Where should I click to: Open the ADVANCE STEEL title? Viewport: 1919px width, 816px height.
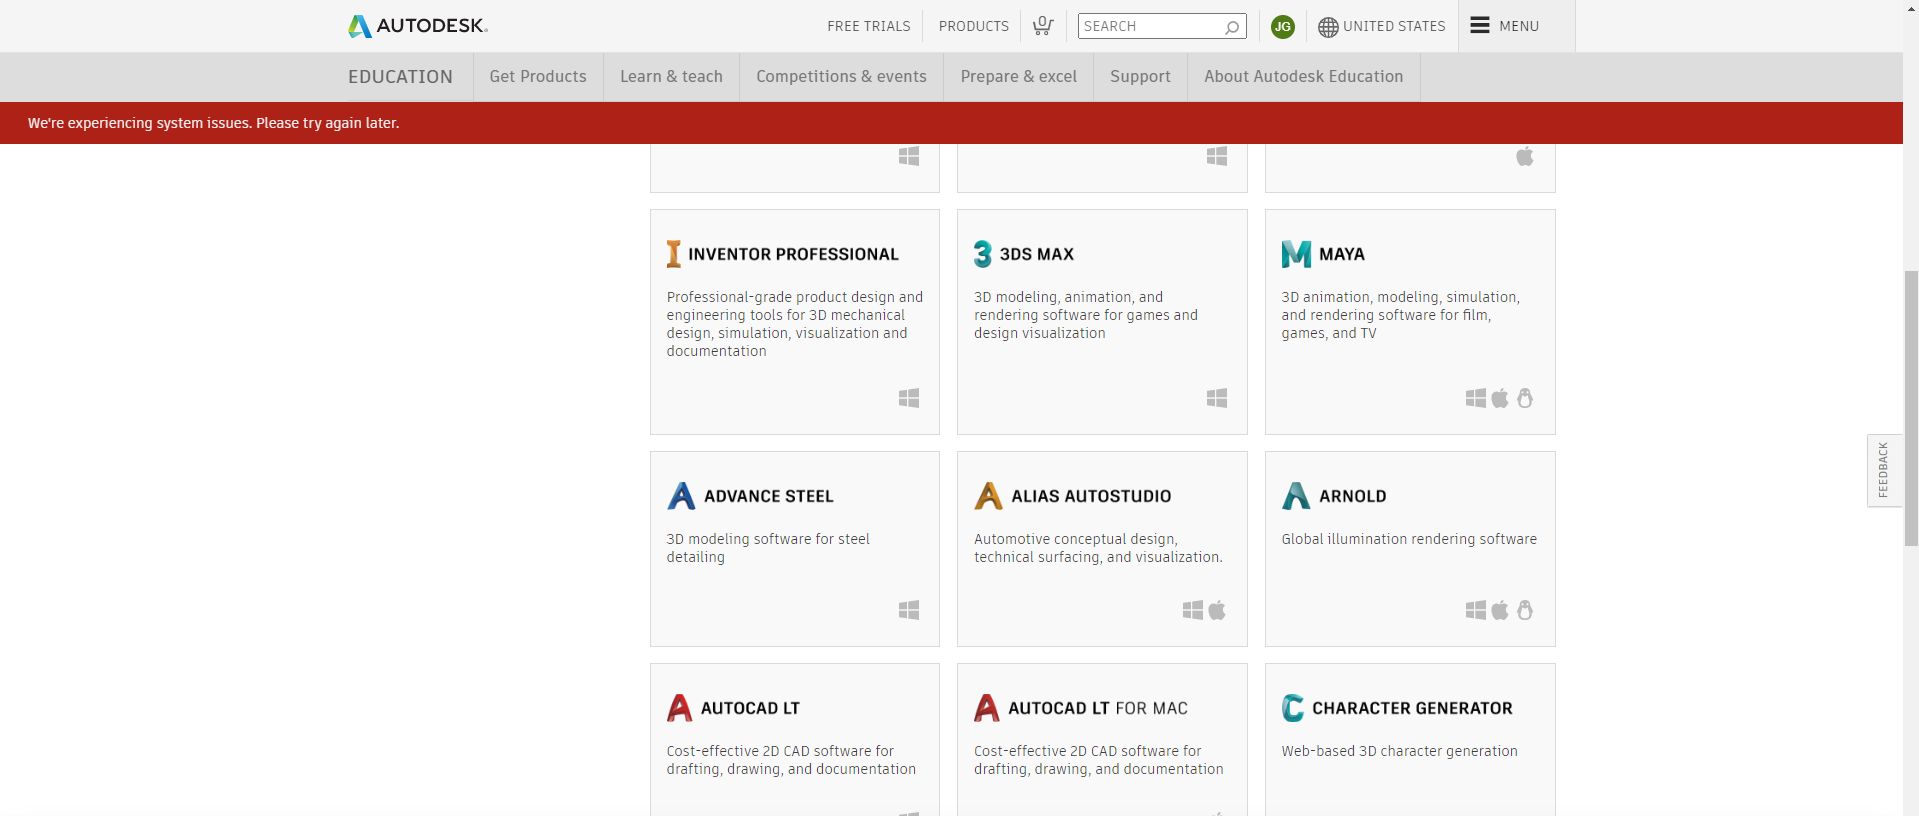(x=768, y=496)
